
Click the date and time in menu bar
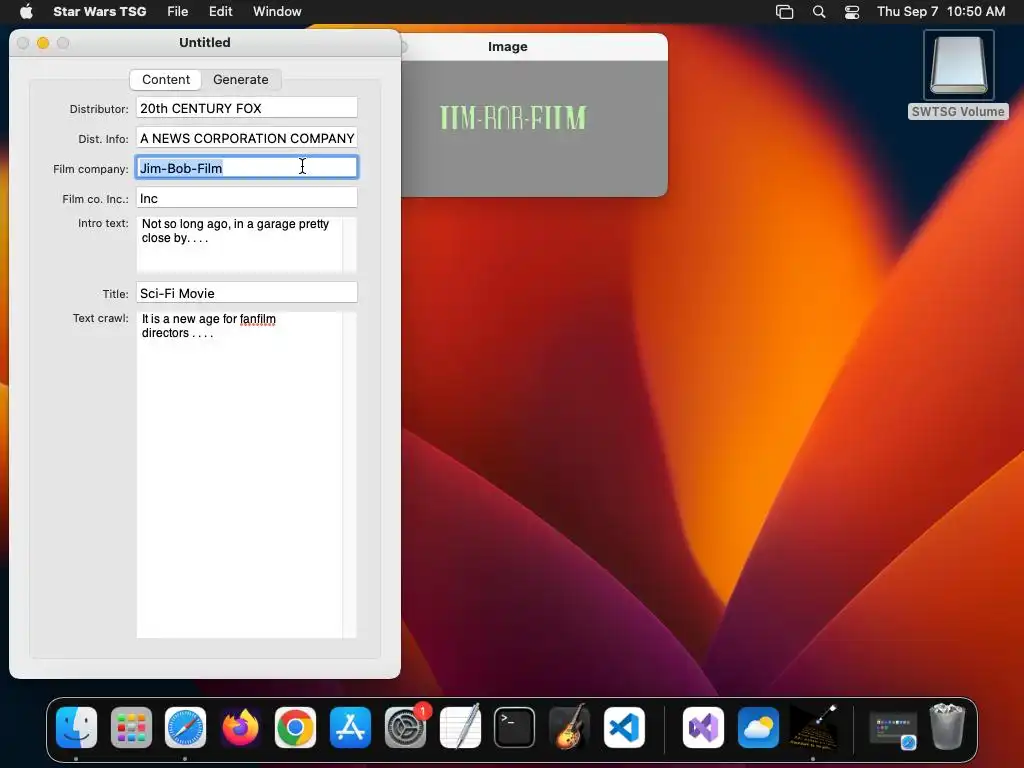click(940, 12)
